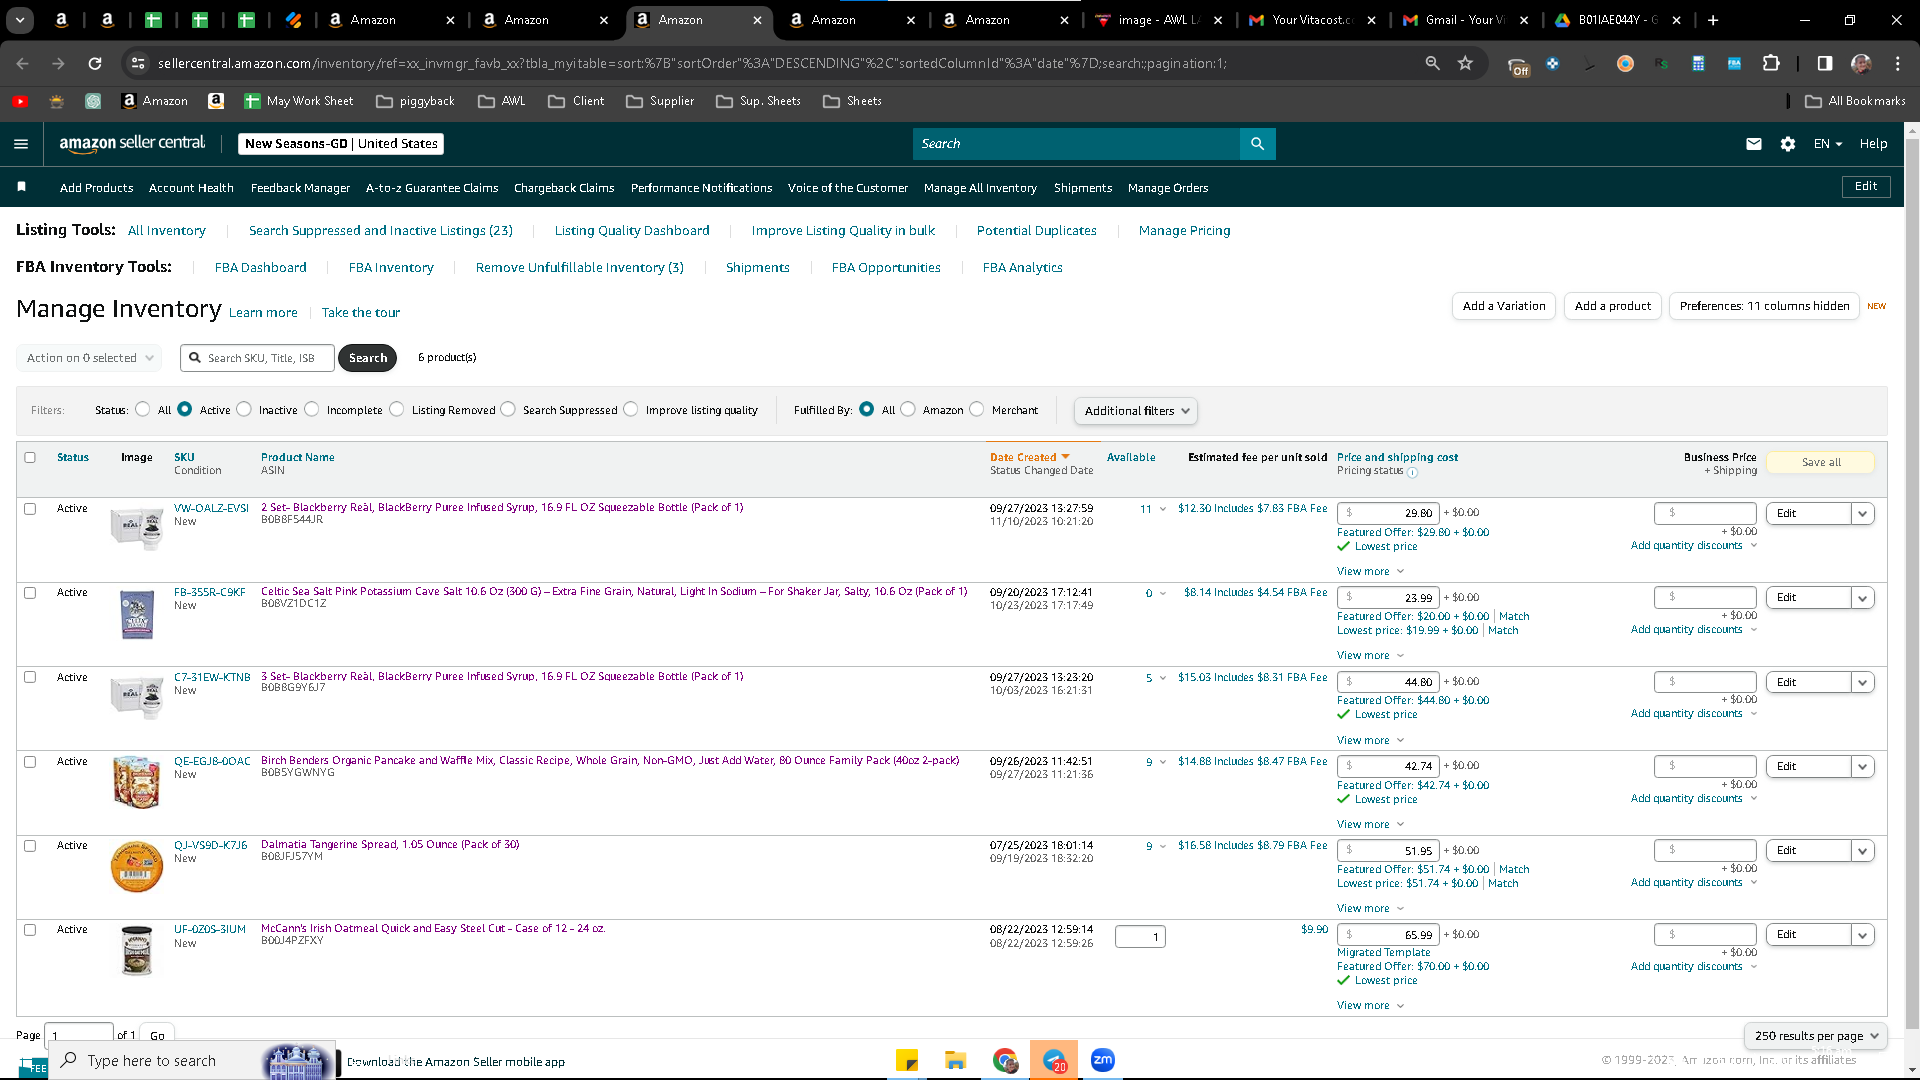Click the site info icon in address bar

coord(139,63)
